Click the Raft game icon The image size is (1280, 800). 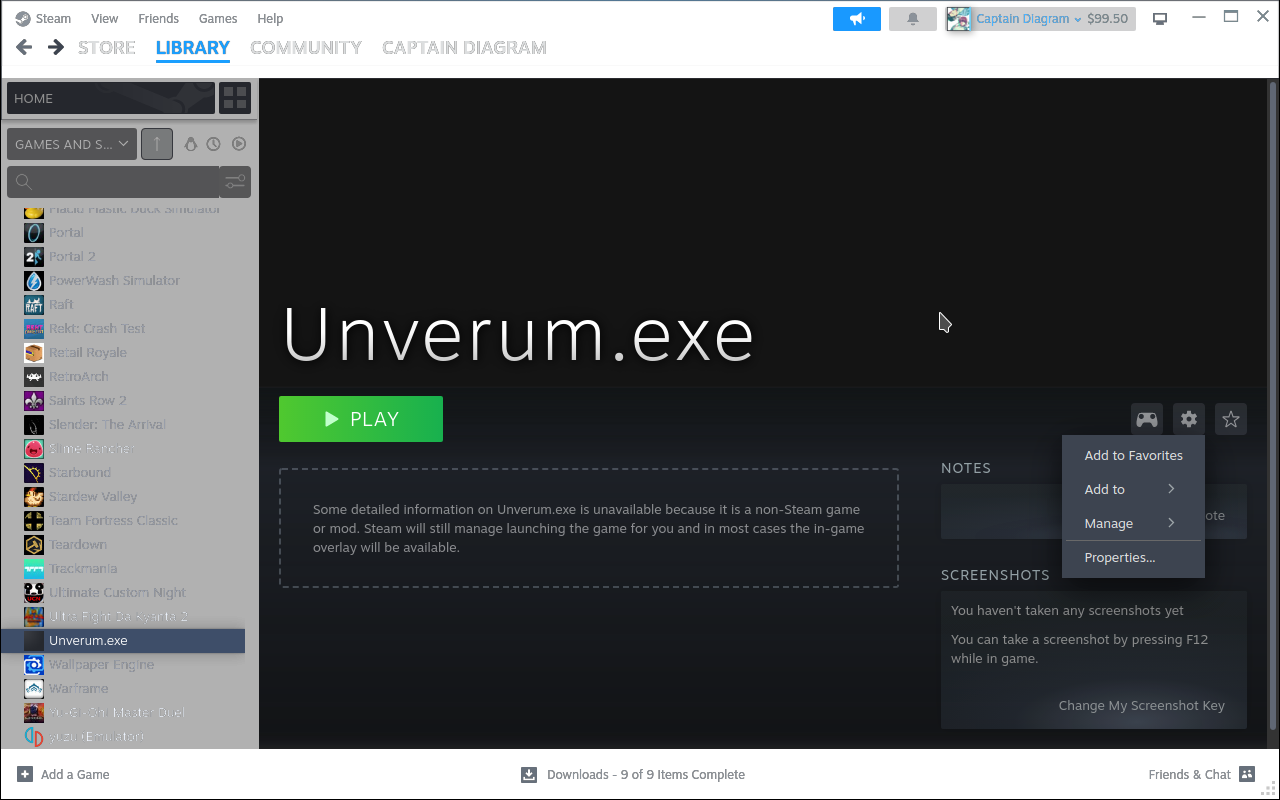coord(34,304)
